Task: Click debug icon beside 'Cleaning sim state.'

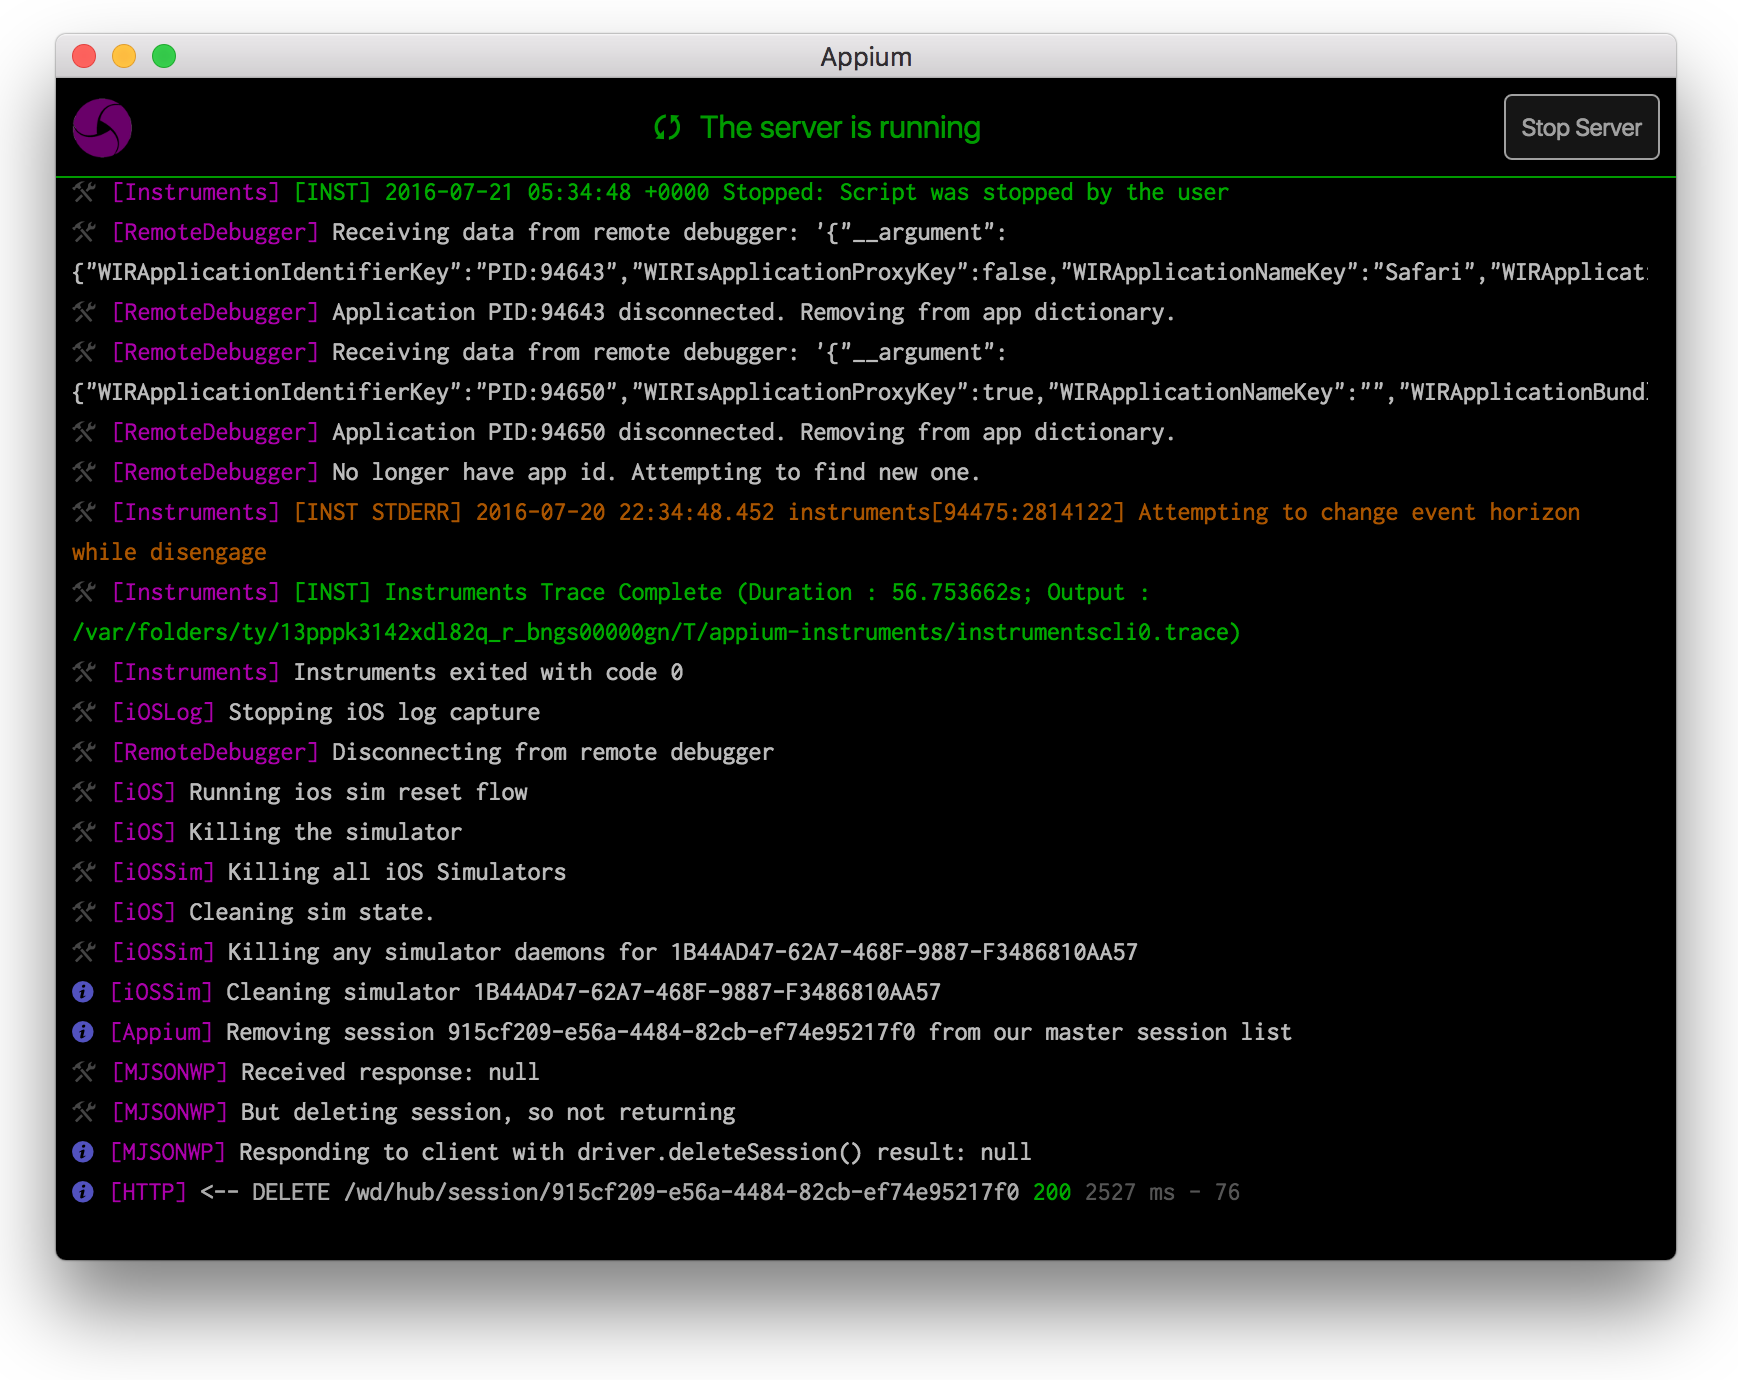Action: pyautogui.click(x=84, y=912)
